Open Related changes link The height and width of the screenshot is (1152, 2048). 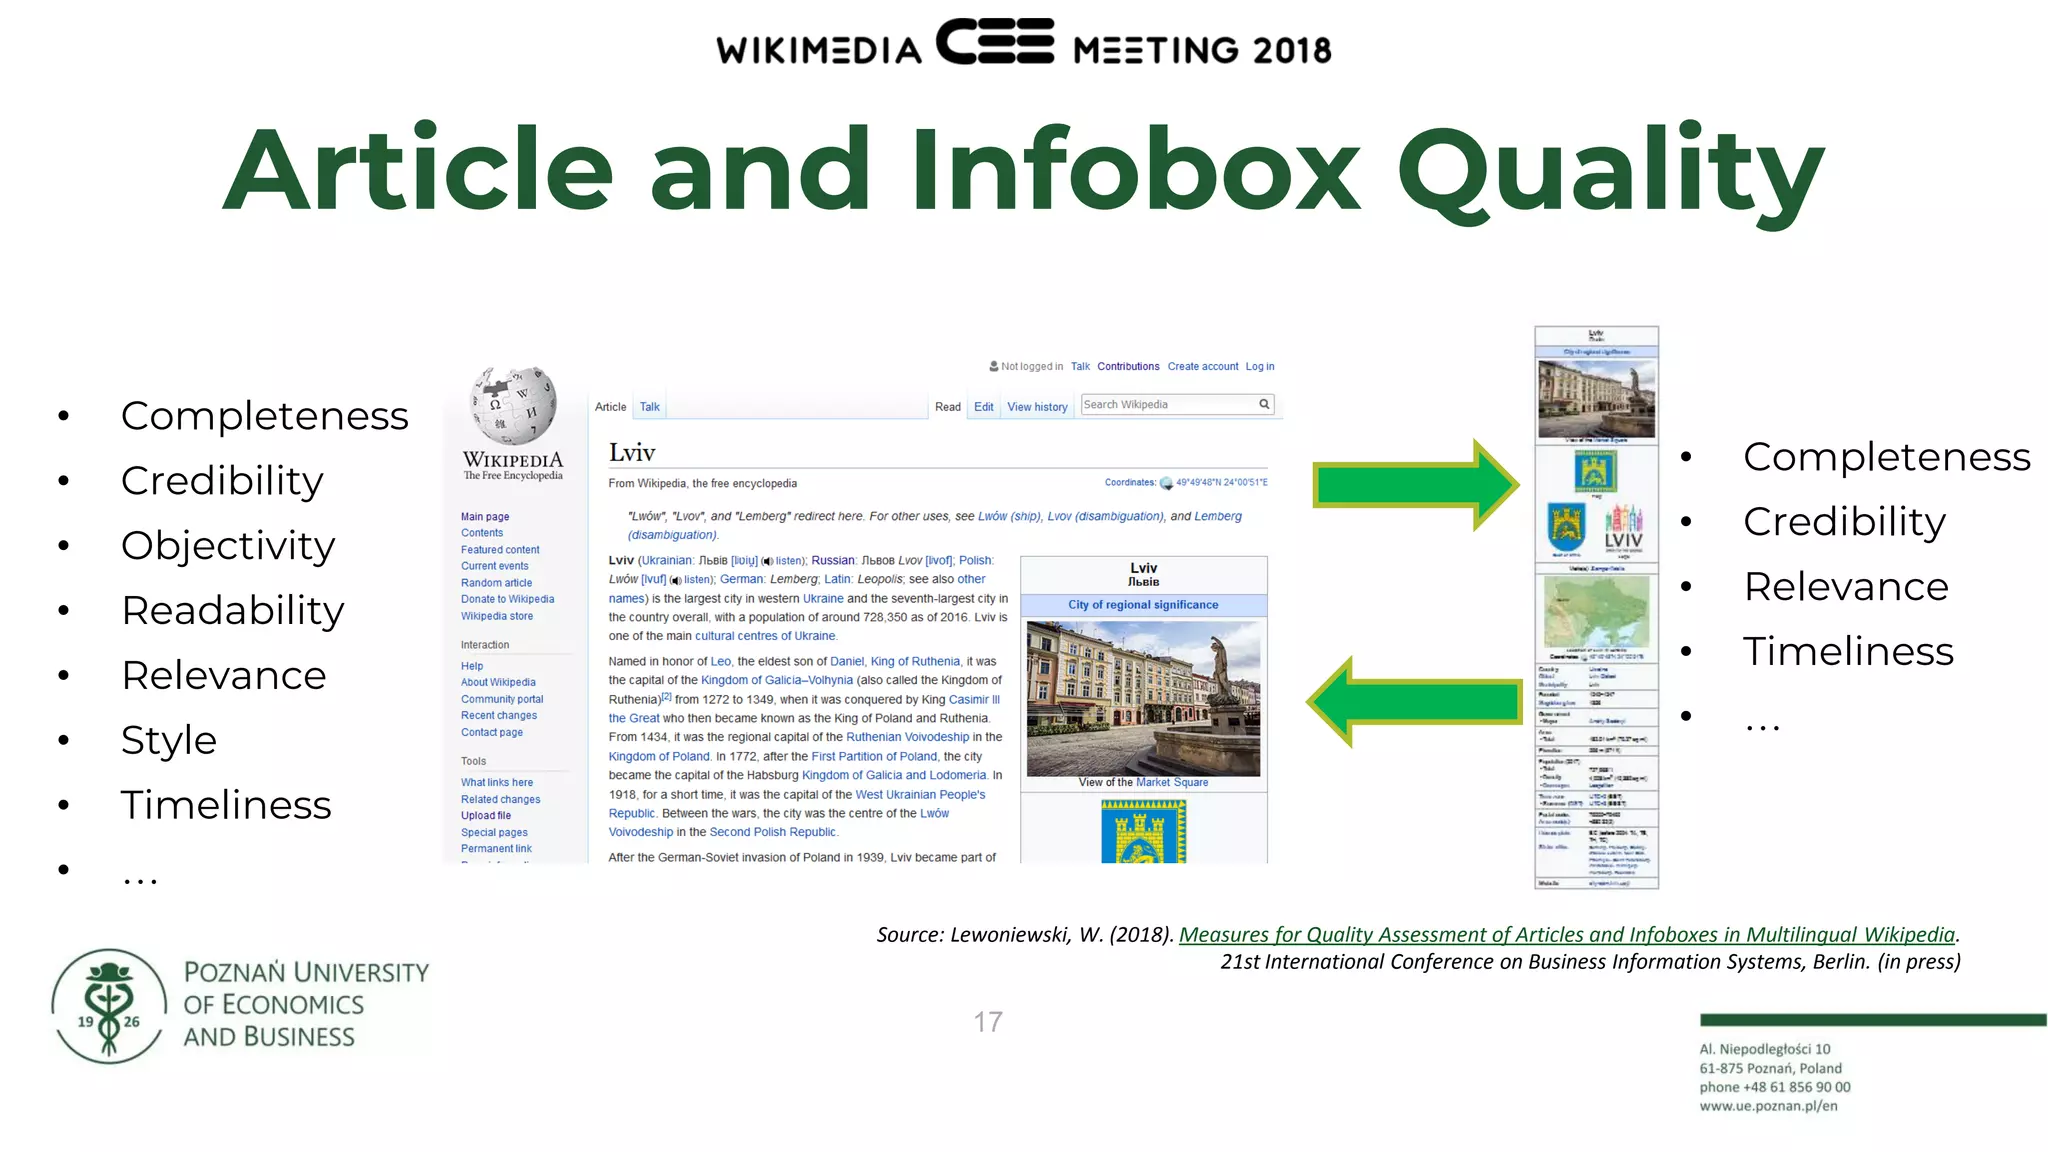coord(501,799)
